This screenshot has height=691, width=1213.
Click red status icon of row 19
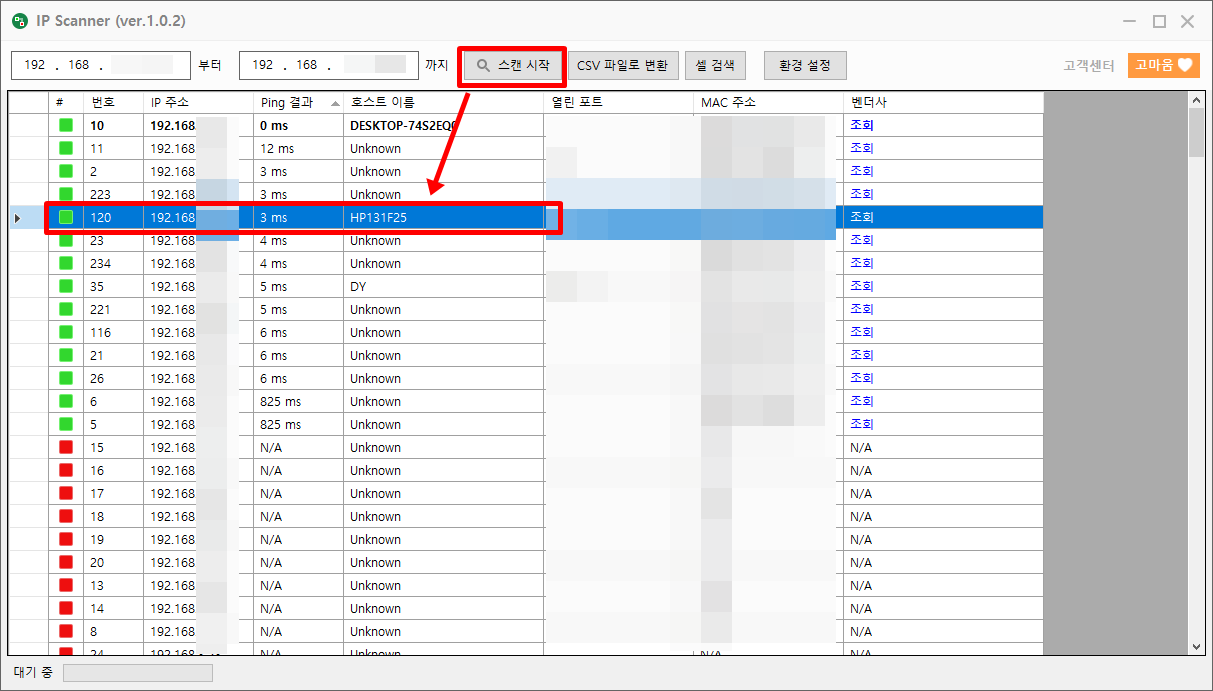(x=66, y=540)
